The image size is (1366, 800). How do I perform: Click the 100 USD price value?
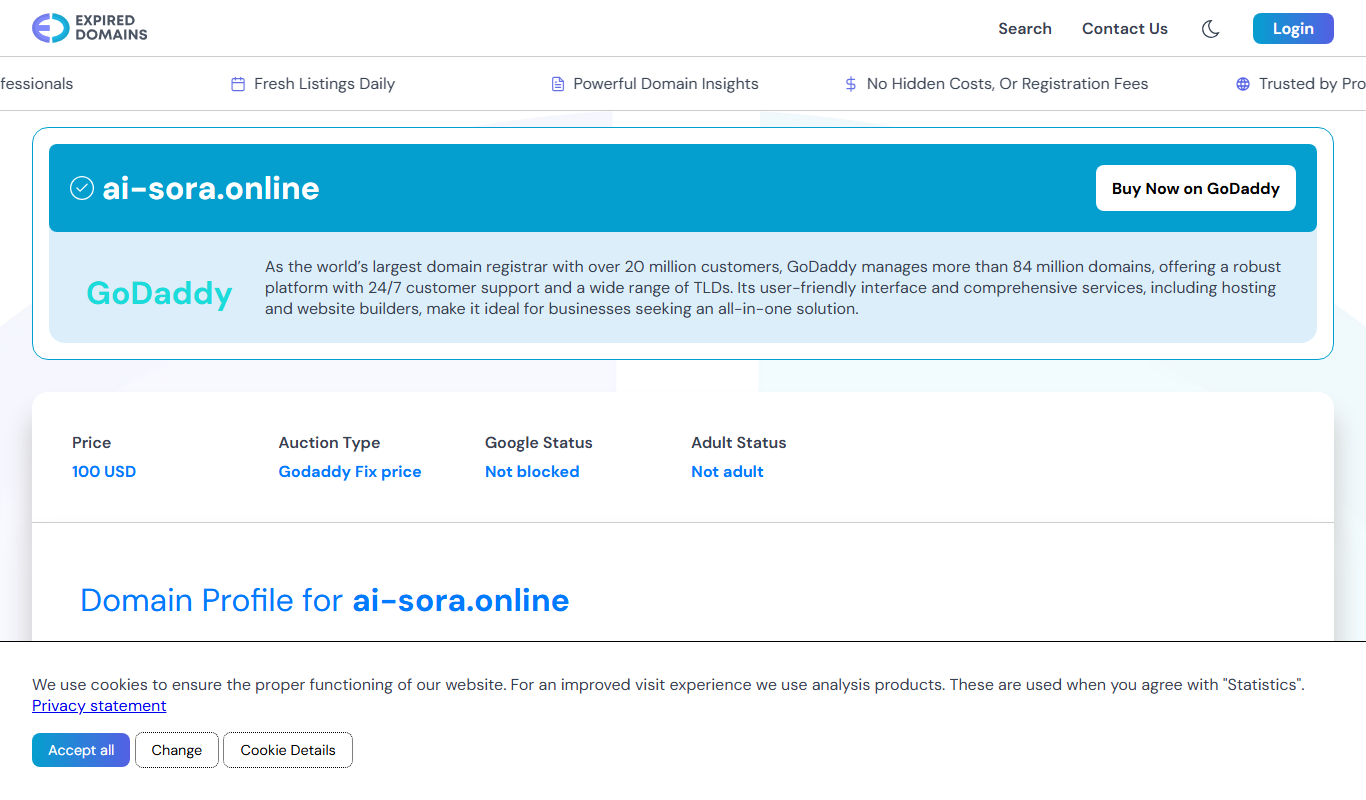tap(104, 472)
